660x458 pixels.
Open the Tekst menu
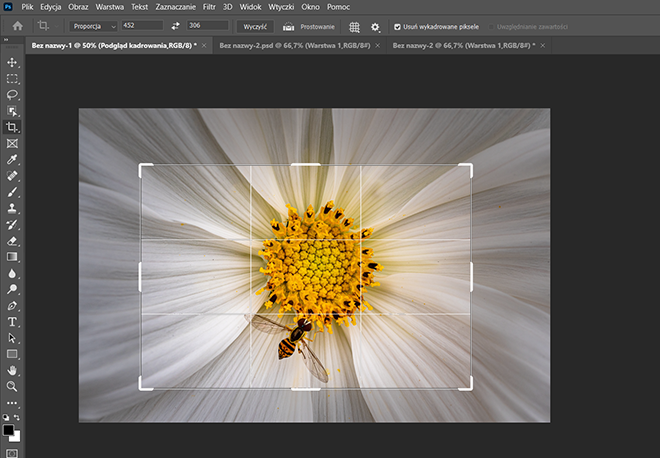pos(139,7)
